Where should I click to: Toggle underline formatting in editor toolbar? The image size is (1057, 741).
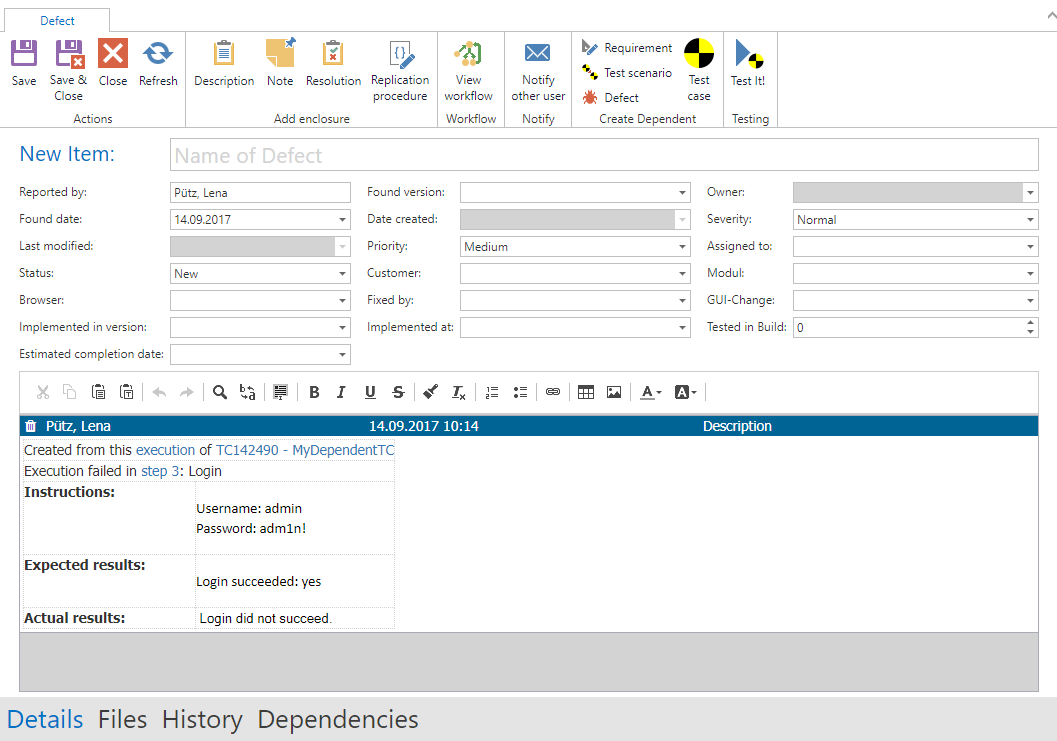click(x=370, y=393)
